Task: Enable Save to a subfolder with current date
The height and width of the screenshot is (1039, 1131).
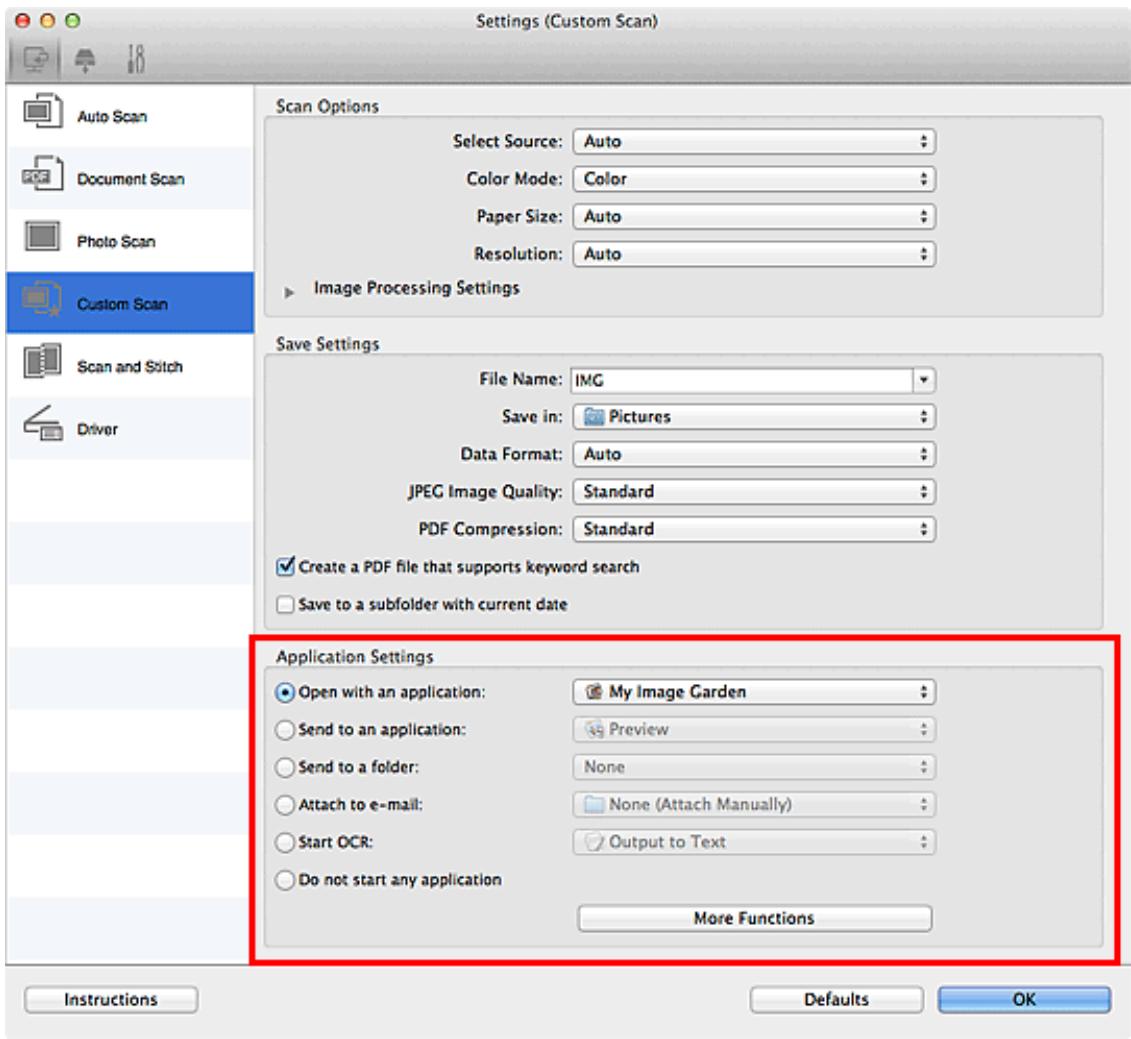Action: (286, 604)
